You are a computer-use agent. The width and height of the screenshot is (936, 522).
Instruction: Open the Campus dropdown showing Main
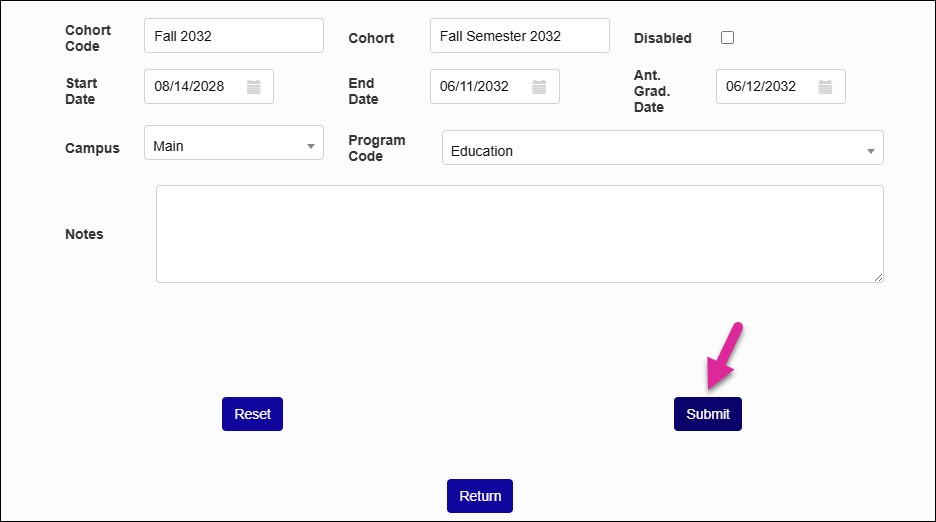click(x=234, y=143)
